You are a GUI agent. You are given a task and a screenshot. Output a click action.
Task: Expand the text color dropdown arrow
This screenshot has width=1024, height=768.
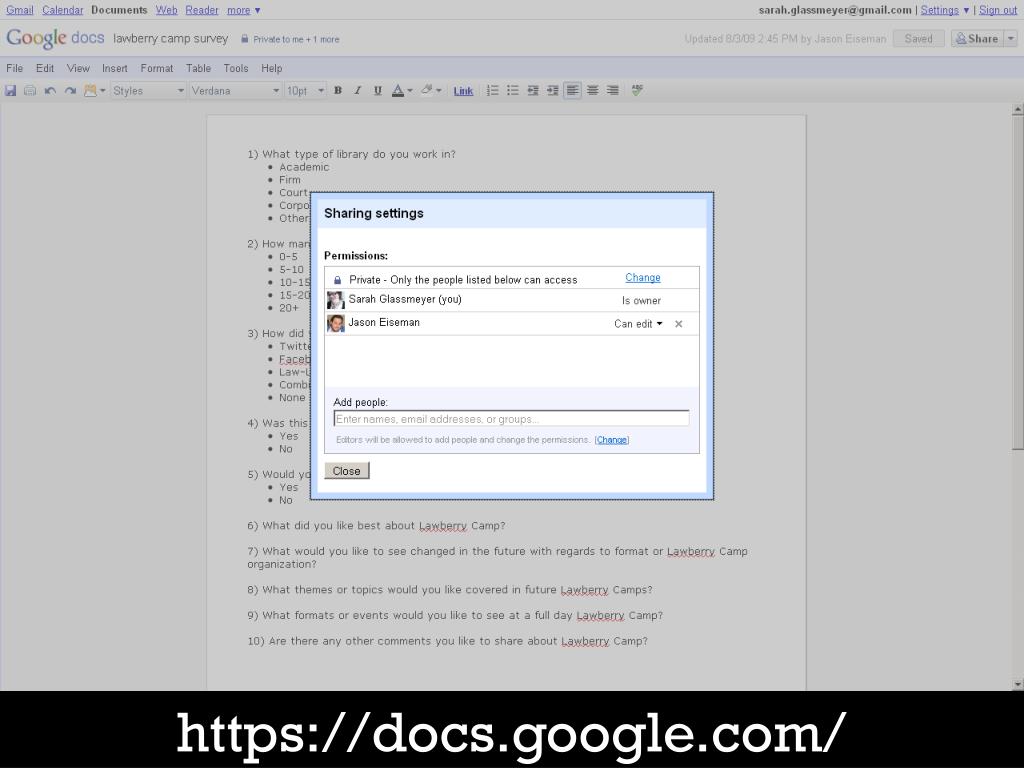coord(409,91)
